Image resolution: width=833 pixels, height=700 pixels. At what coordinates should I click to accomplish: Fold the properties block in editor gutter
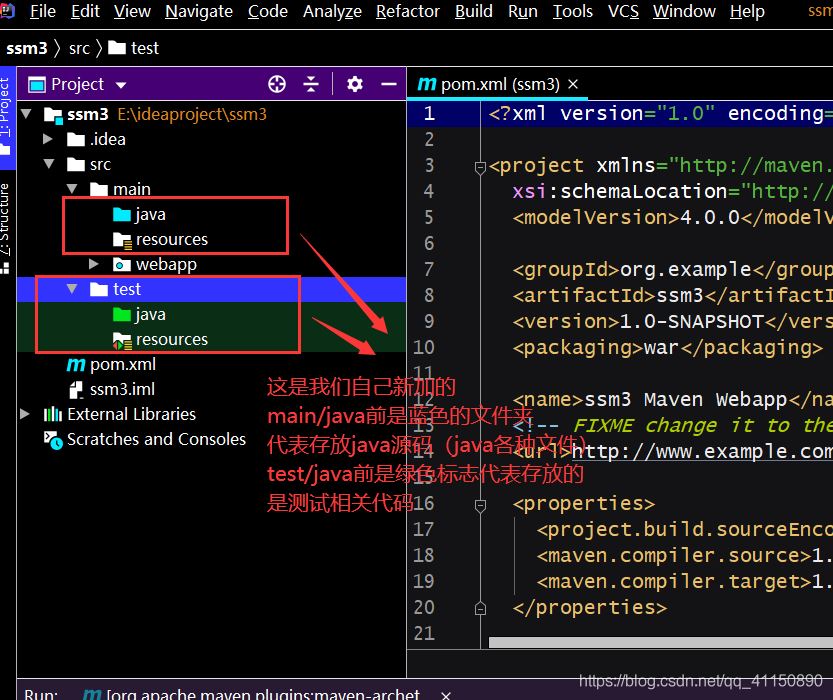click(481, 503)
